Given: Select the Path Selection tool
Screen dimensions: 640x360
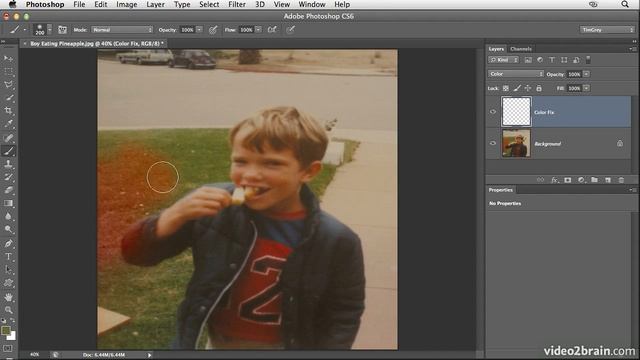Looking at the screenshot, I should click(x=8, y=270).
